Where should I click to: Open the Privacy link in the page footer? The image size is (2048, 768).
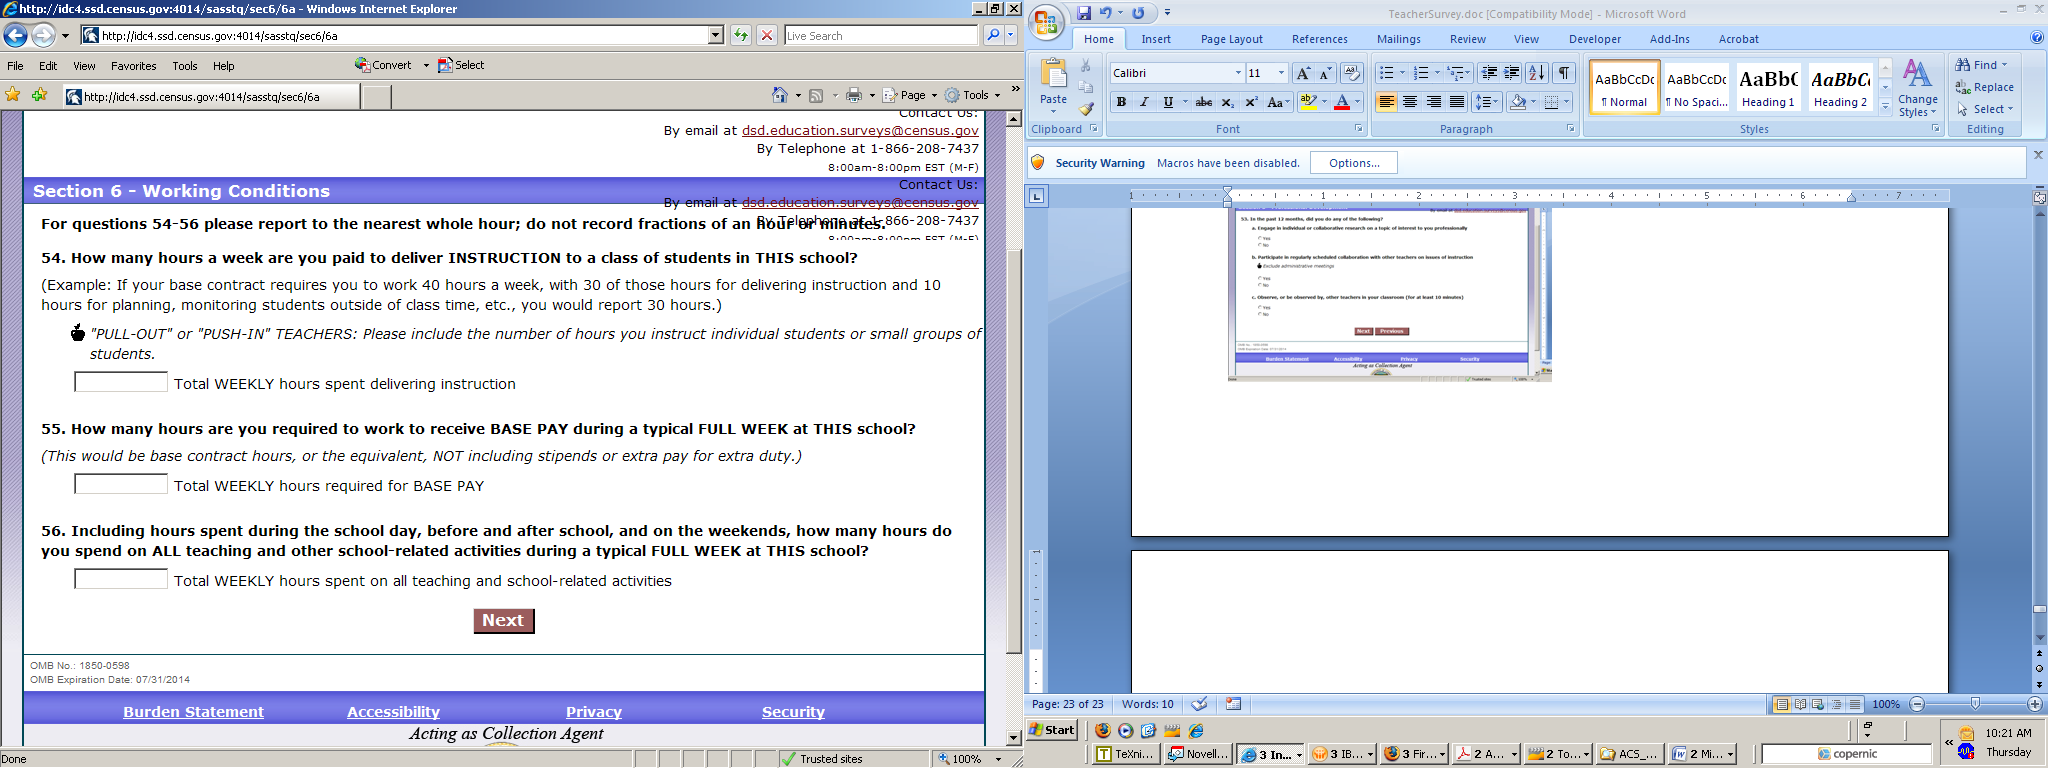[x=594, y=712]
